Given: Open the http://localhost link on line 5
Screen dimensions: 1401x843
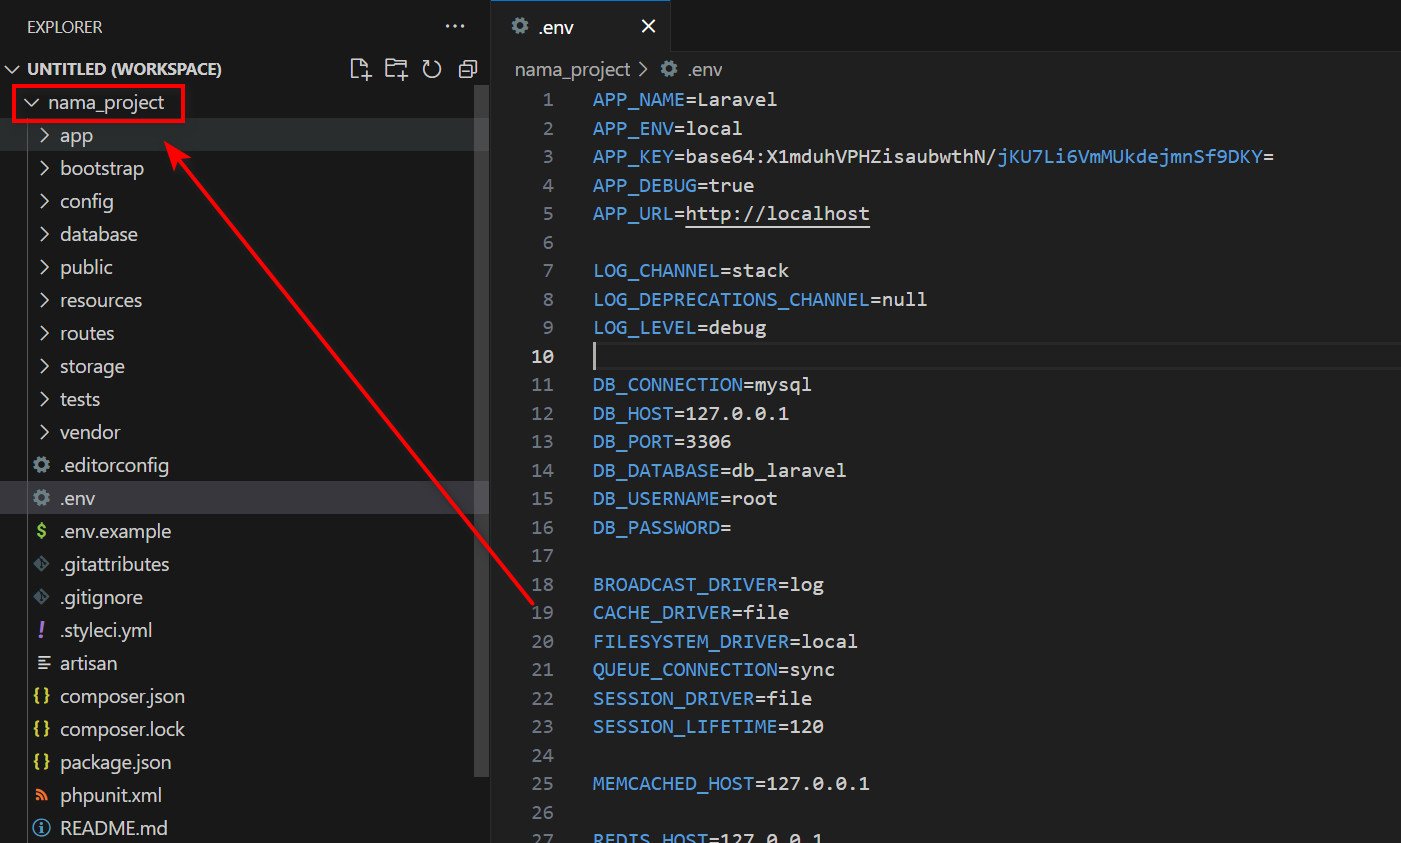Looking at the screenshot, I should (777, 214).
